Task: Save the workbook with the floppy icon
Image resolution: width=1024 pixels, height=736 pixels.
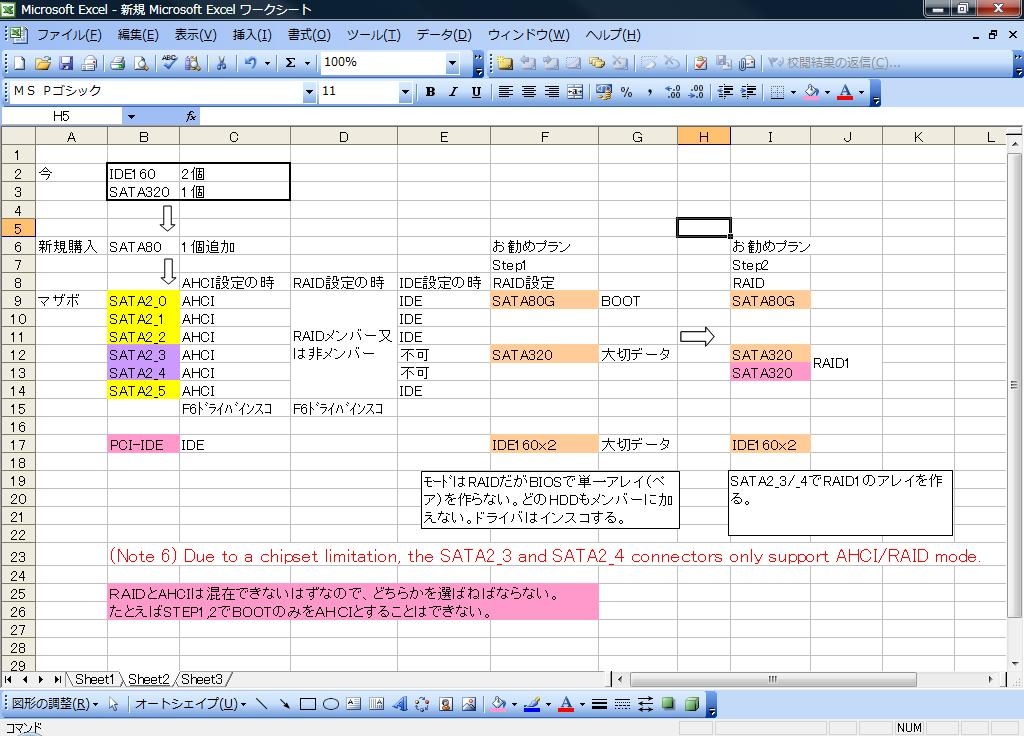Action: [x=66, y=63]
